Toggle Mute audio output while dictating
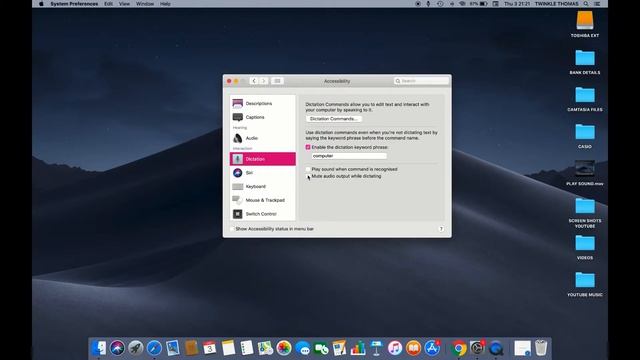The height and width of the screenshot is (360, 640). (x=308, y=176)
